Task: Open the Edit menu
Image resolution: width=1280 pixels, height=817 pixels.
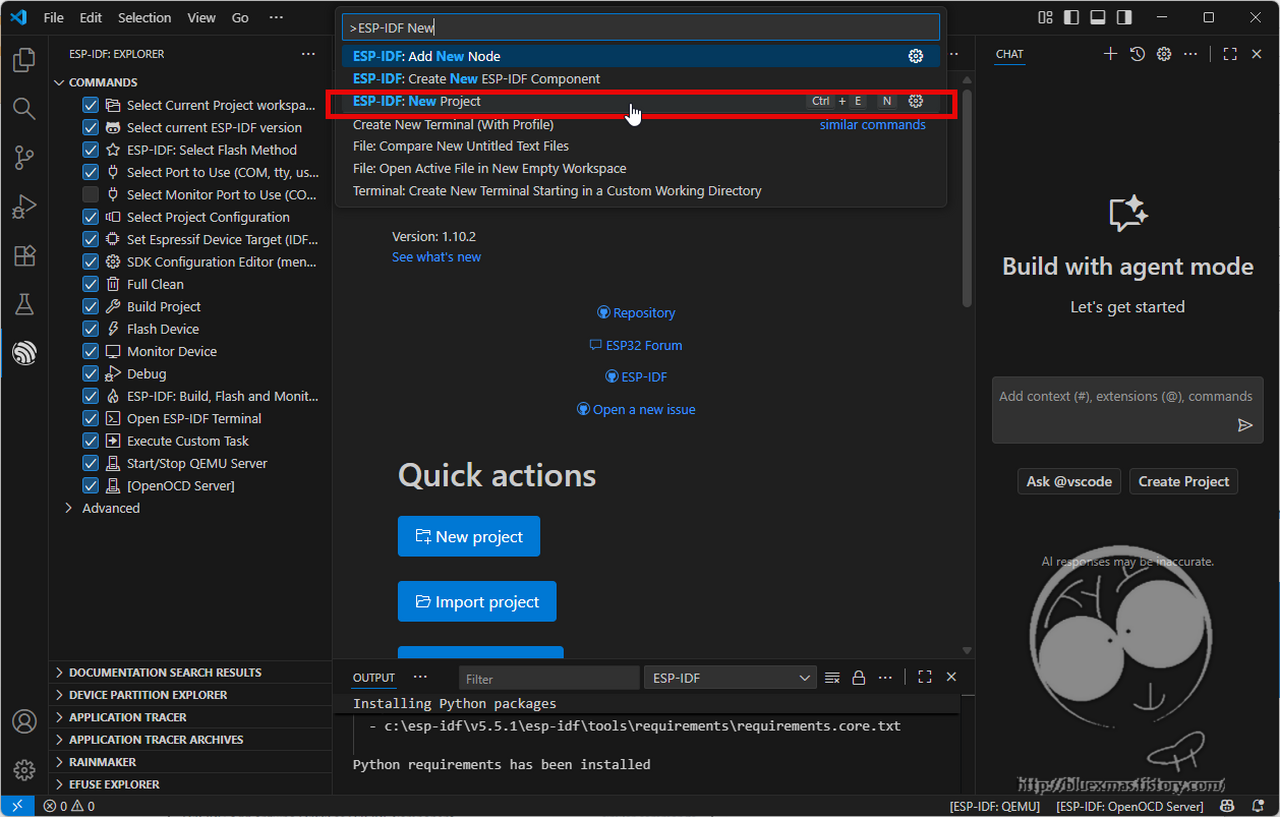Action: click(x=91, y=18)
